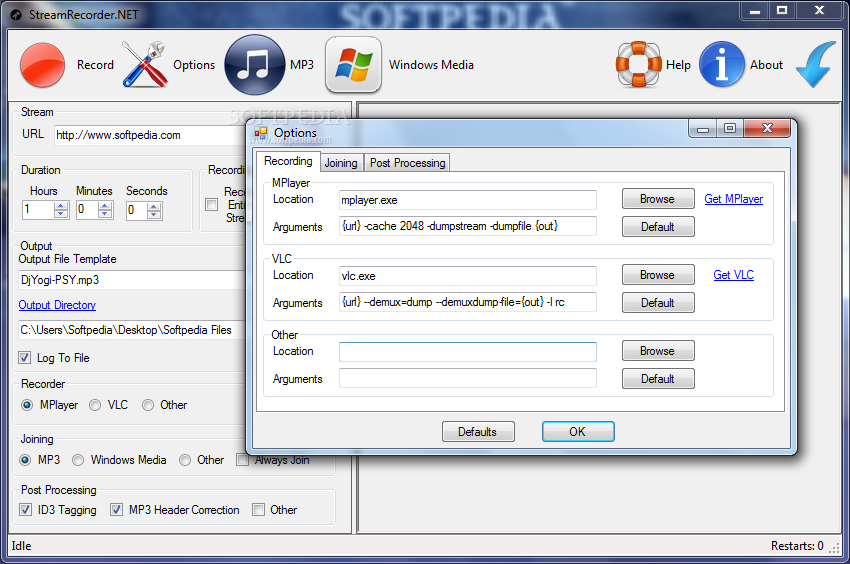The width and height of the screenshot is (850, 564).
Task: Open the Output Directory link
Action: (x=57, y=305)
